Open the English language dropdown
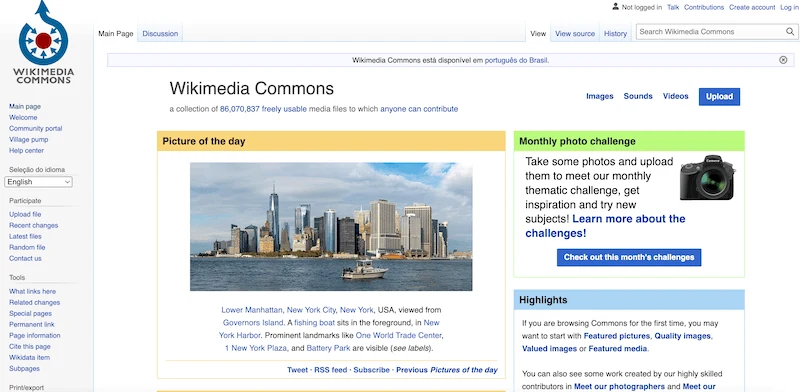This screenshot has height=392, width=800. pos(38,182)
